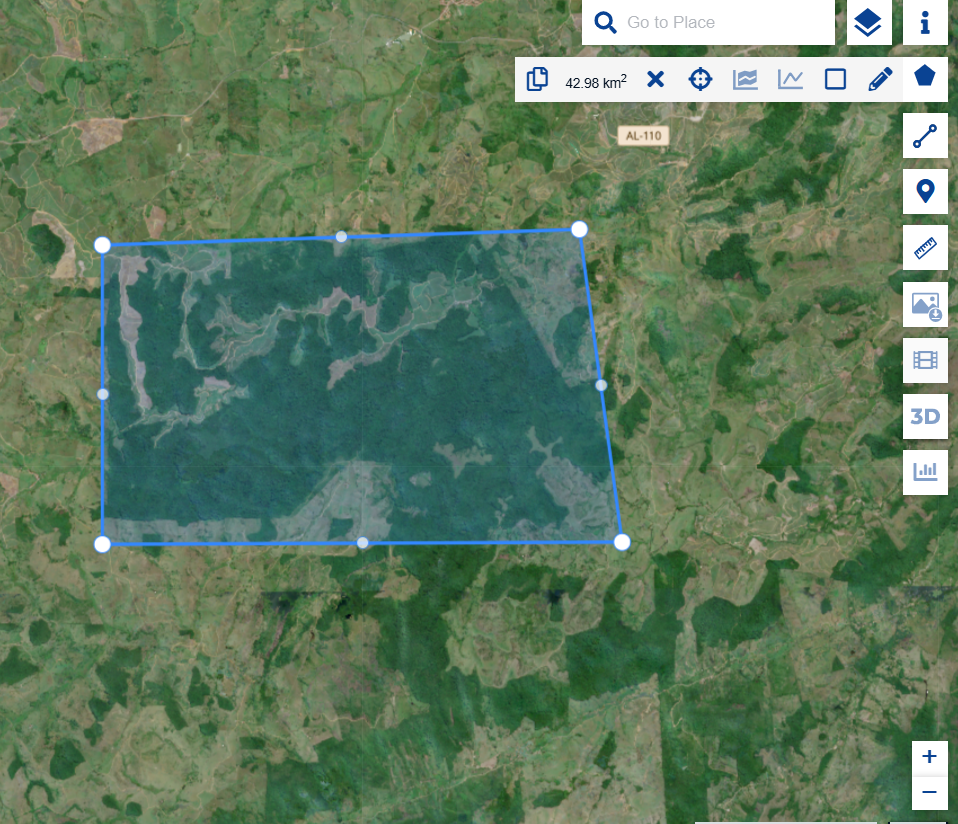This screenshot has width=958, height=824.
Task: Click the download image icon
Action: coord(925,304)
